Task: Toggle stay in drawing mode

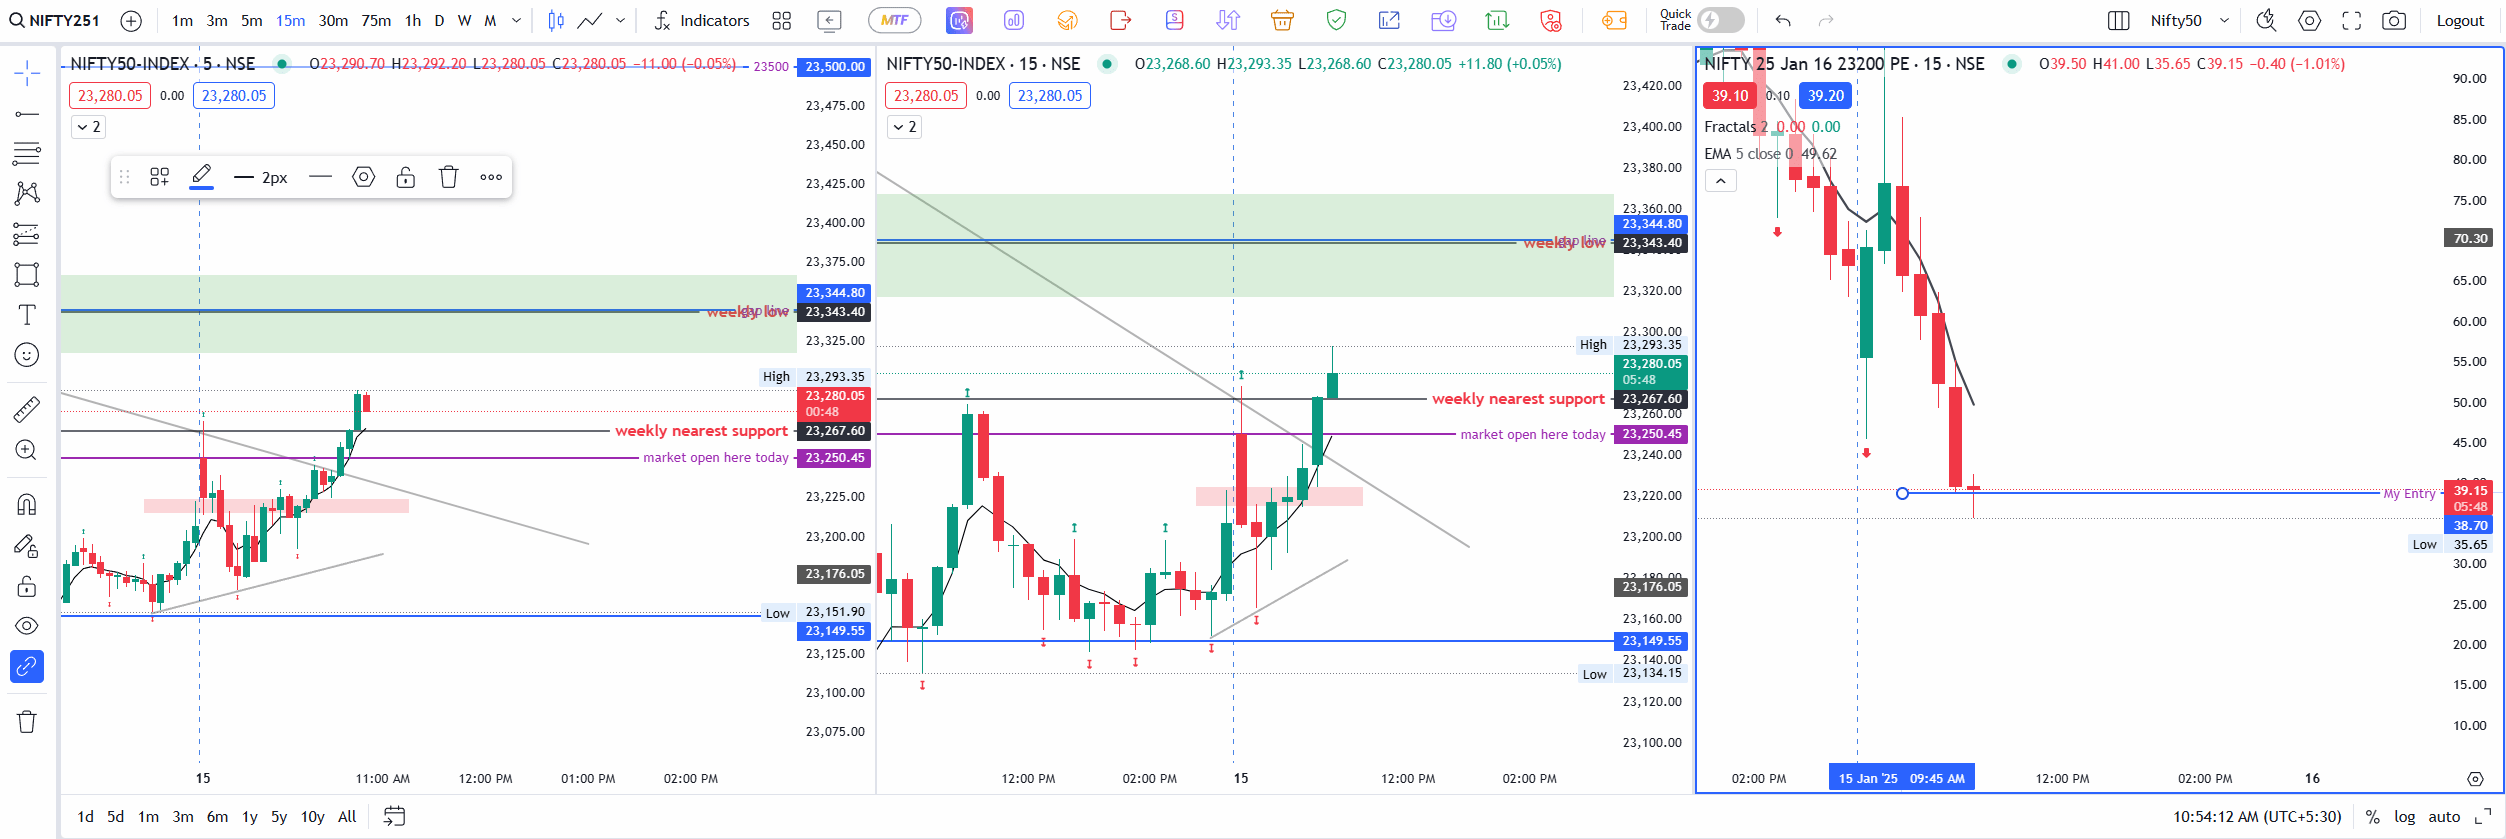Action: 27,546
